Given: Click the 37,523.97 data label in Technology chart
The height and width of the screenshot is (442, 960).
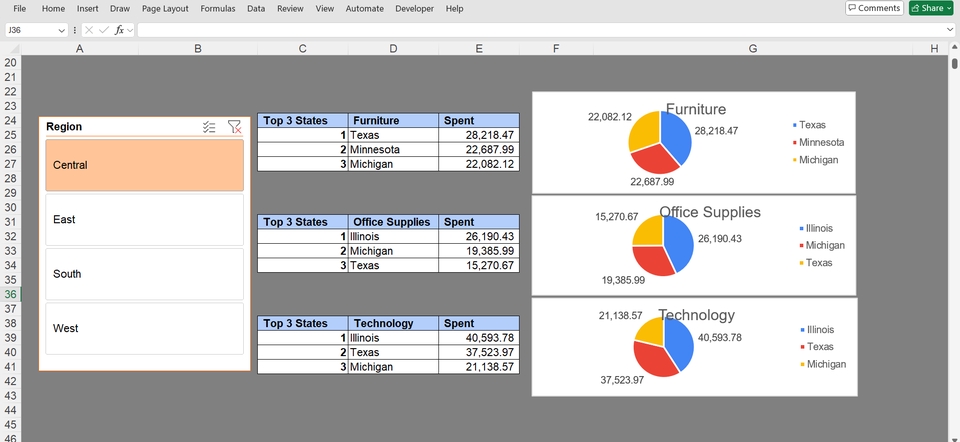Looking at the screenshot, I should (622, 380).
